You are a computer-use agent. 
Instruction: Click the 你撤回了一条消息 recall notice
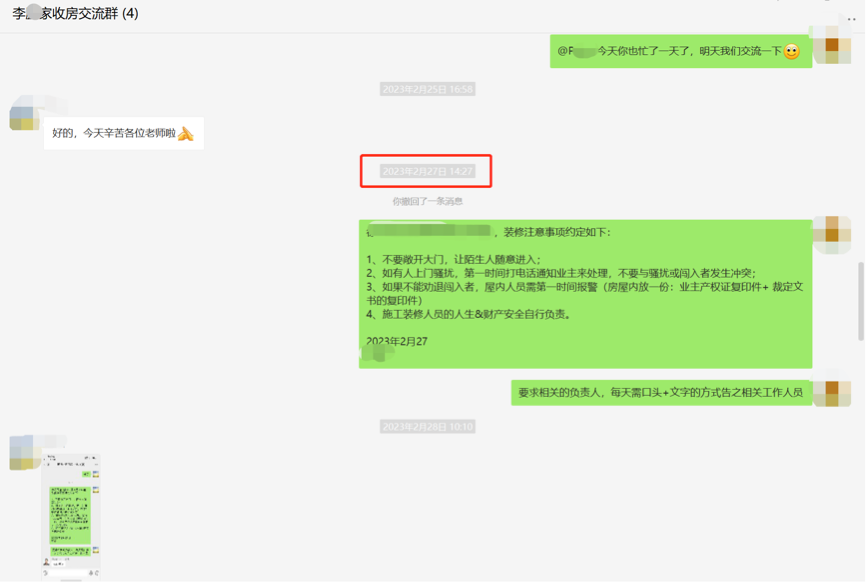click(x=427, y=201)
